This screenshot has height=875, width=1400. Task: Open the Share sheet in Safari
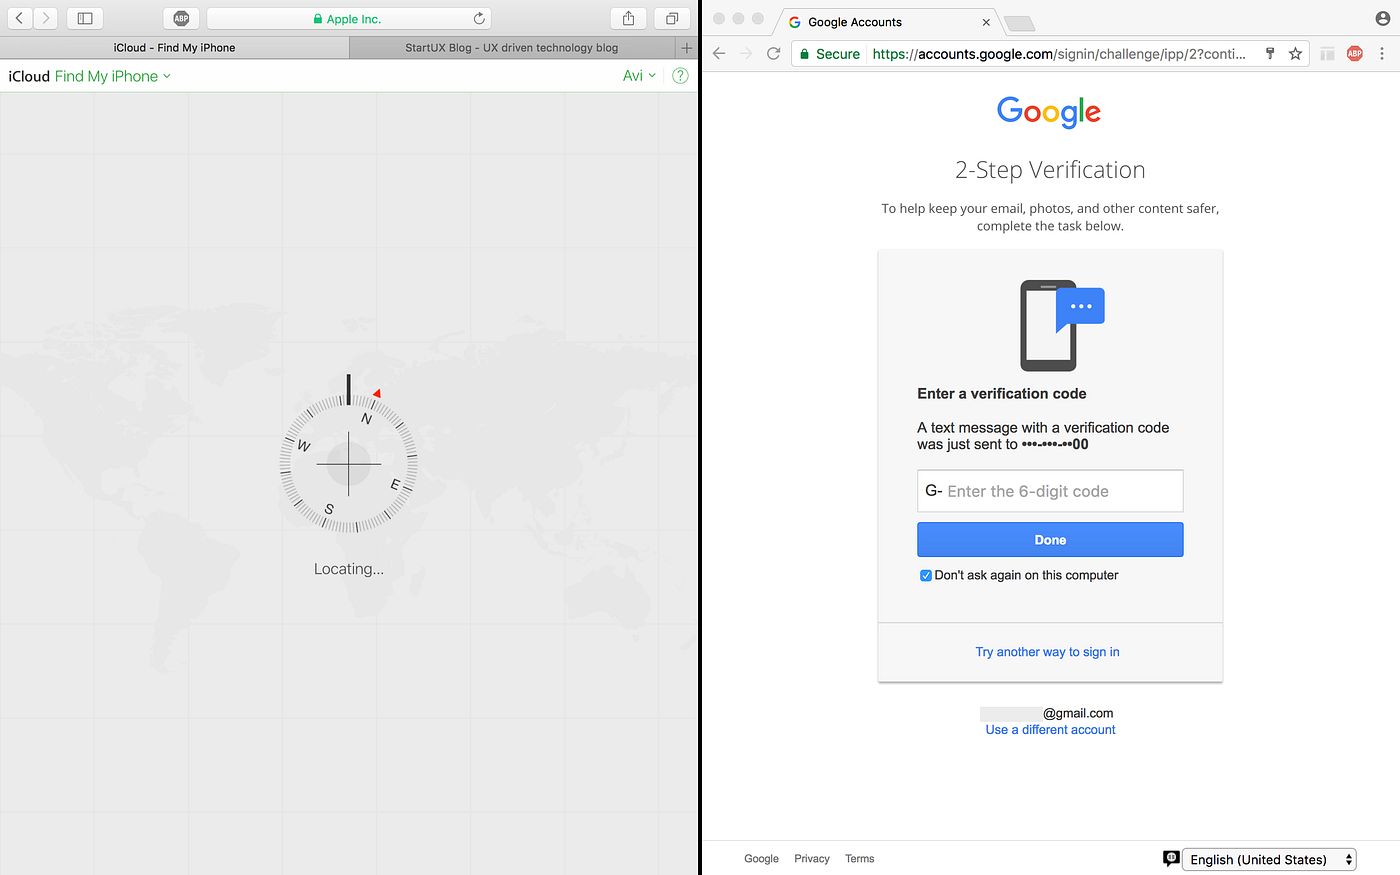(x=628, y=18)
